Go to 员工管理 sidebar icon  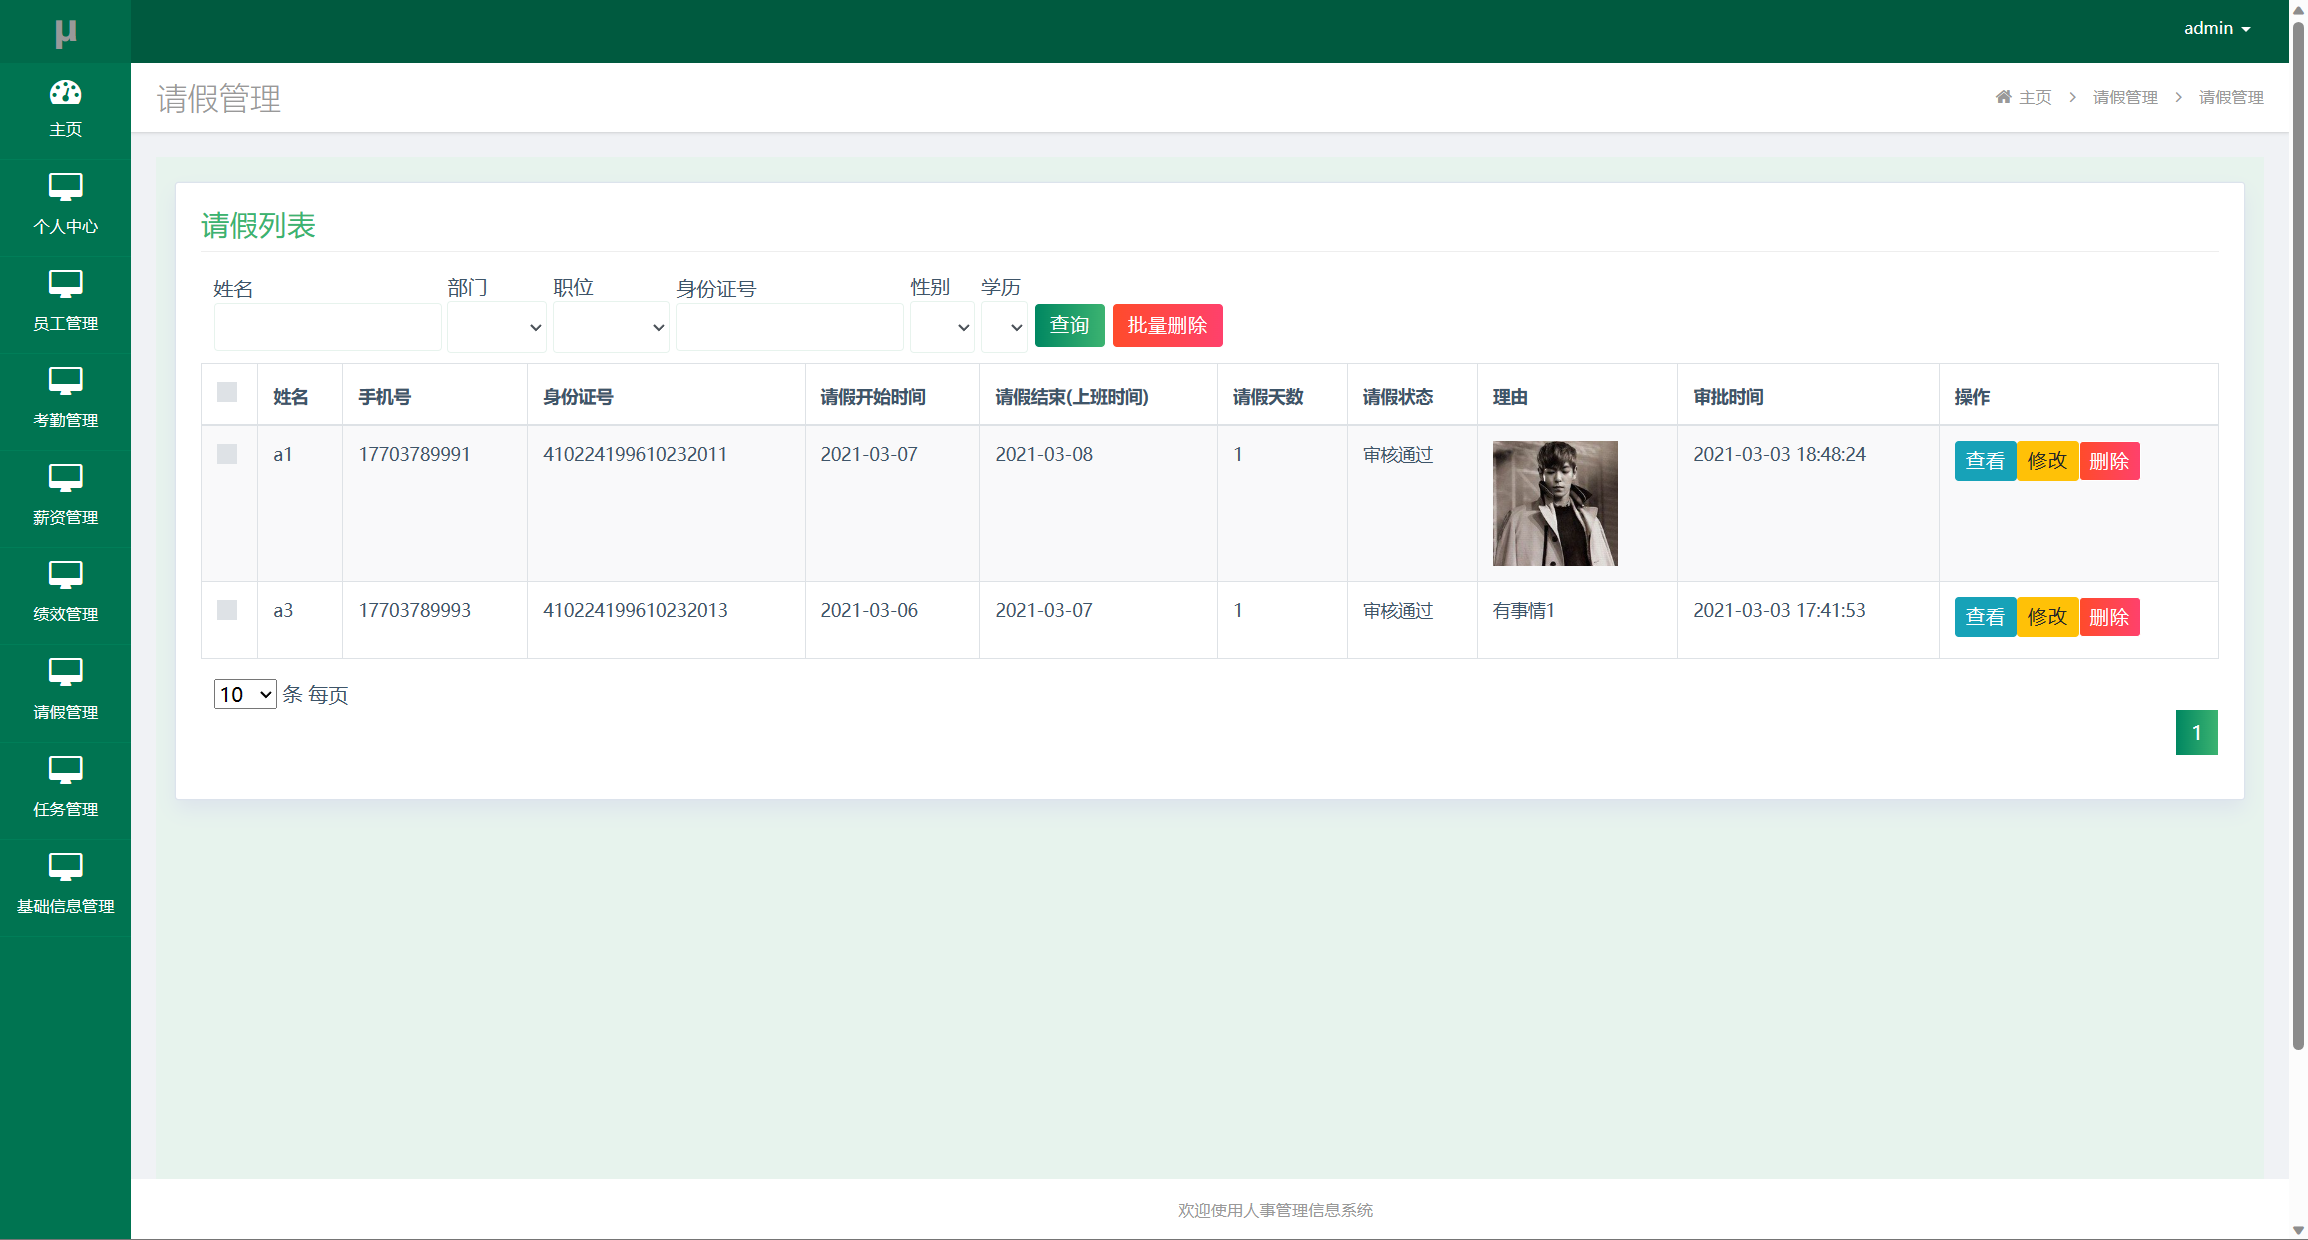click(x=65, y=284)
